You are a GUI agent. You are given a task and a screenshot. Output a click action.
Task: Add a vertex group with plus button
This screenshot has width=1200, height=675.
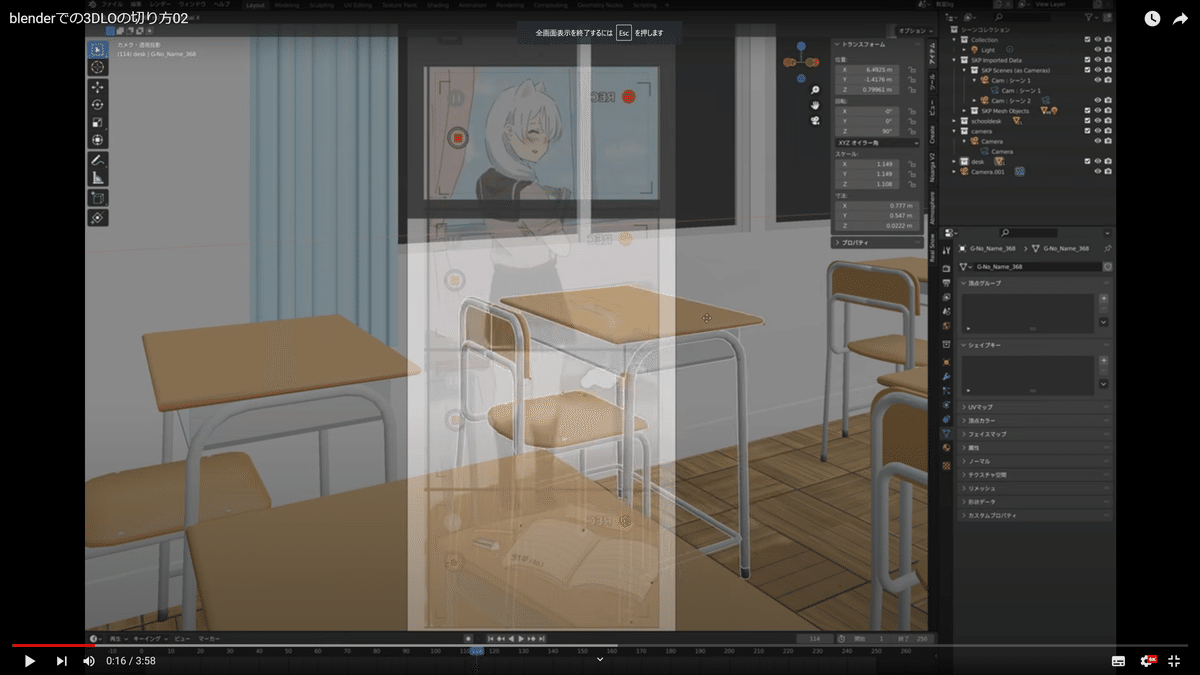point(1103,298)
